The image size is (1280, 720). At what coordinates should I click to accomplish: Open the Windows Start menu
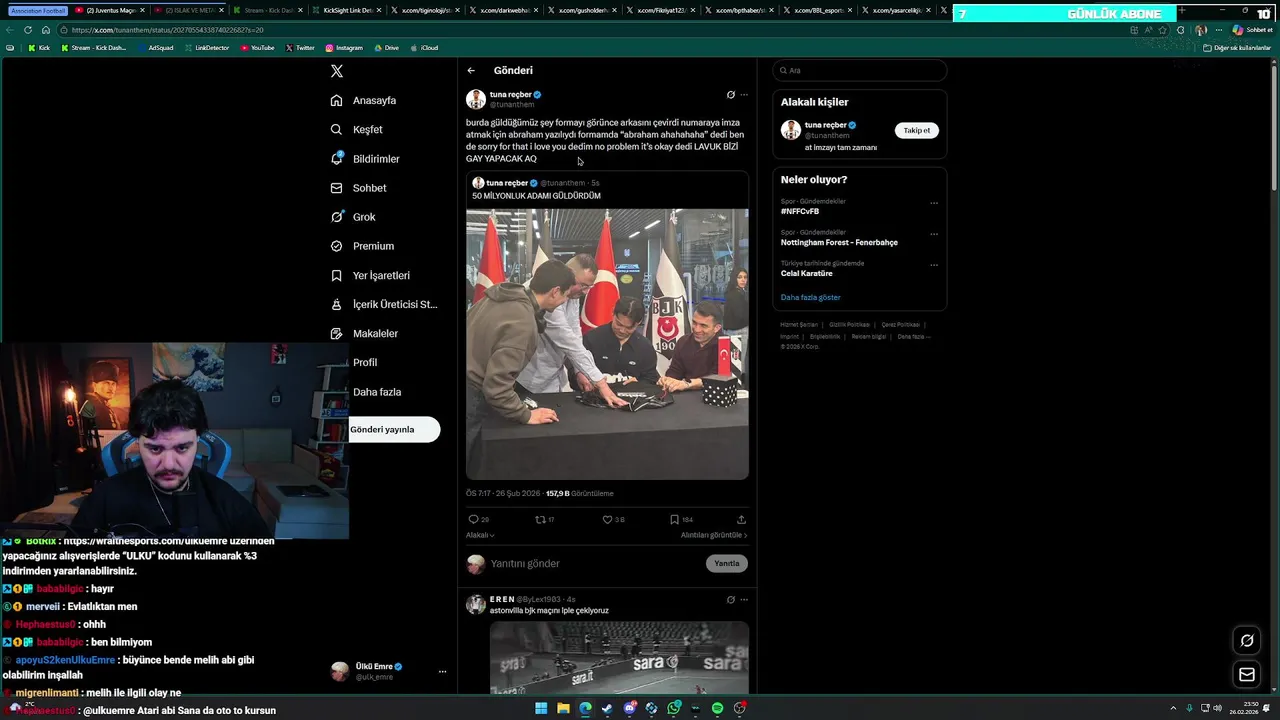click(541, 708)
